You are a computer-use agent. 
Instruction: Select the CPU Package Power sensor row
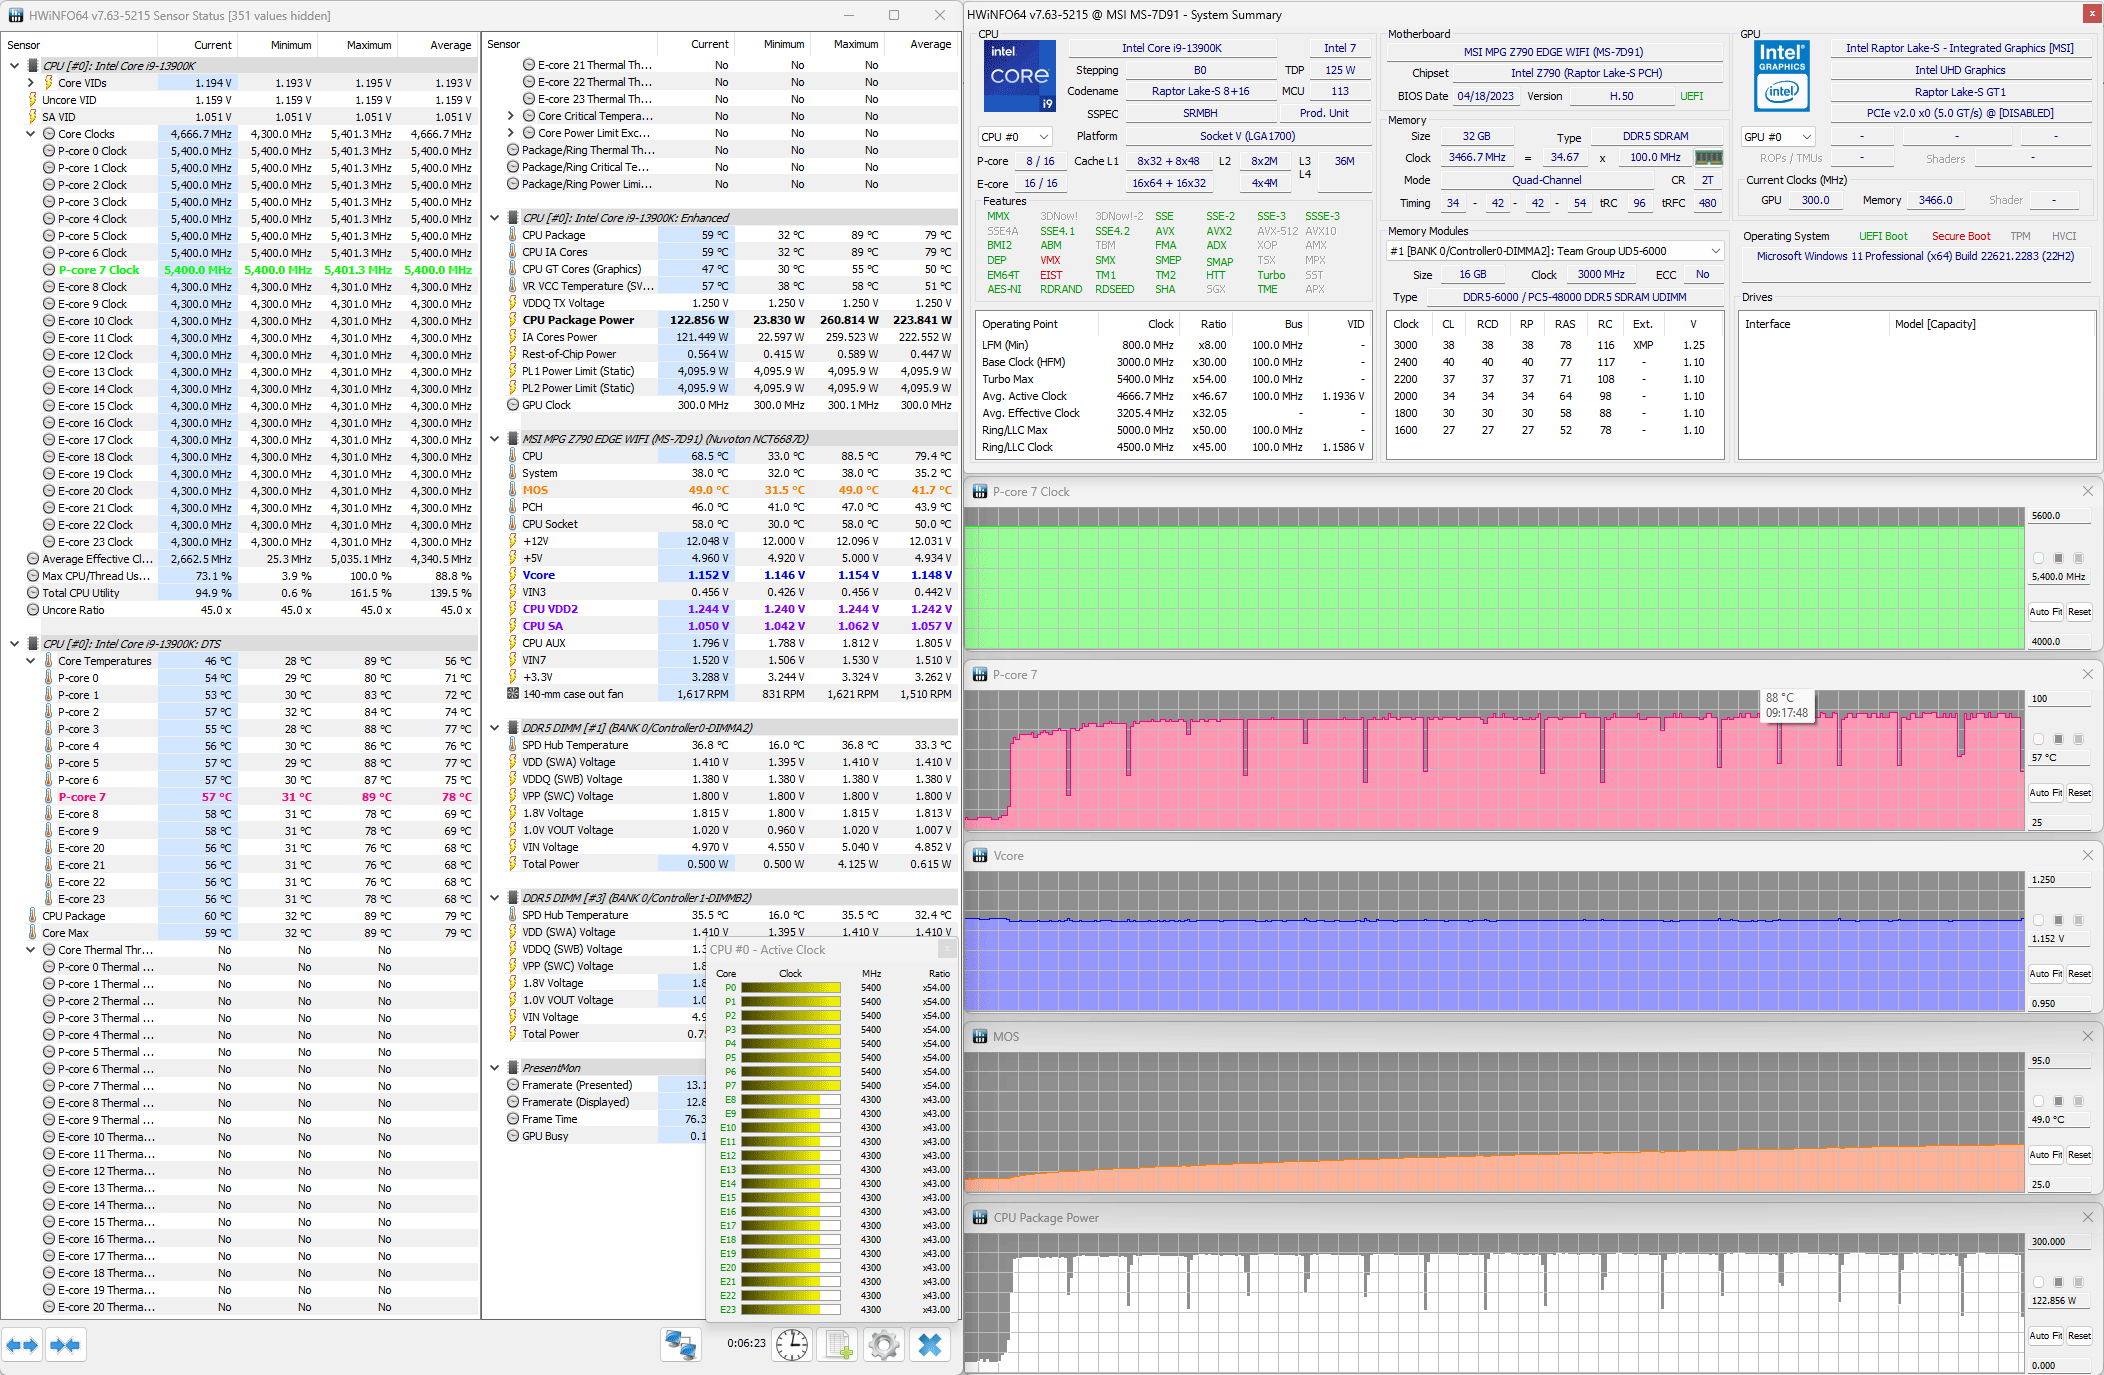578,320
